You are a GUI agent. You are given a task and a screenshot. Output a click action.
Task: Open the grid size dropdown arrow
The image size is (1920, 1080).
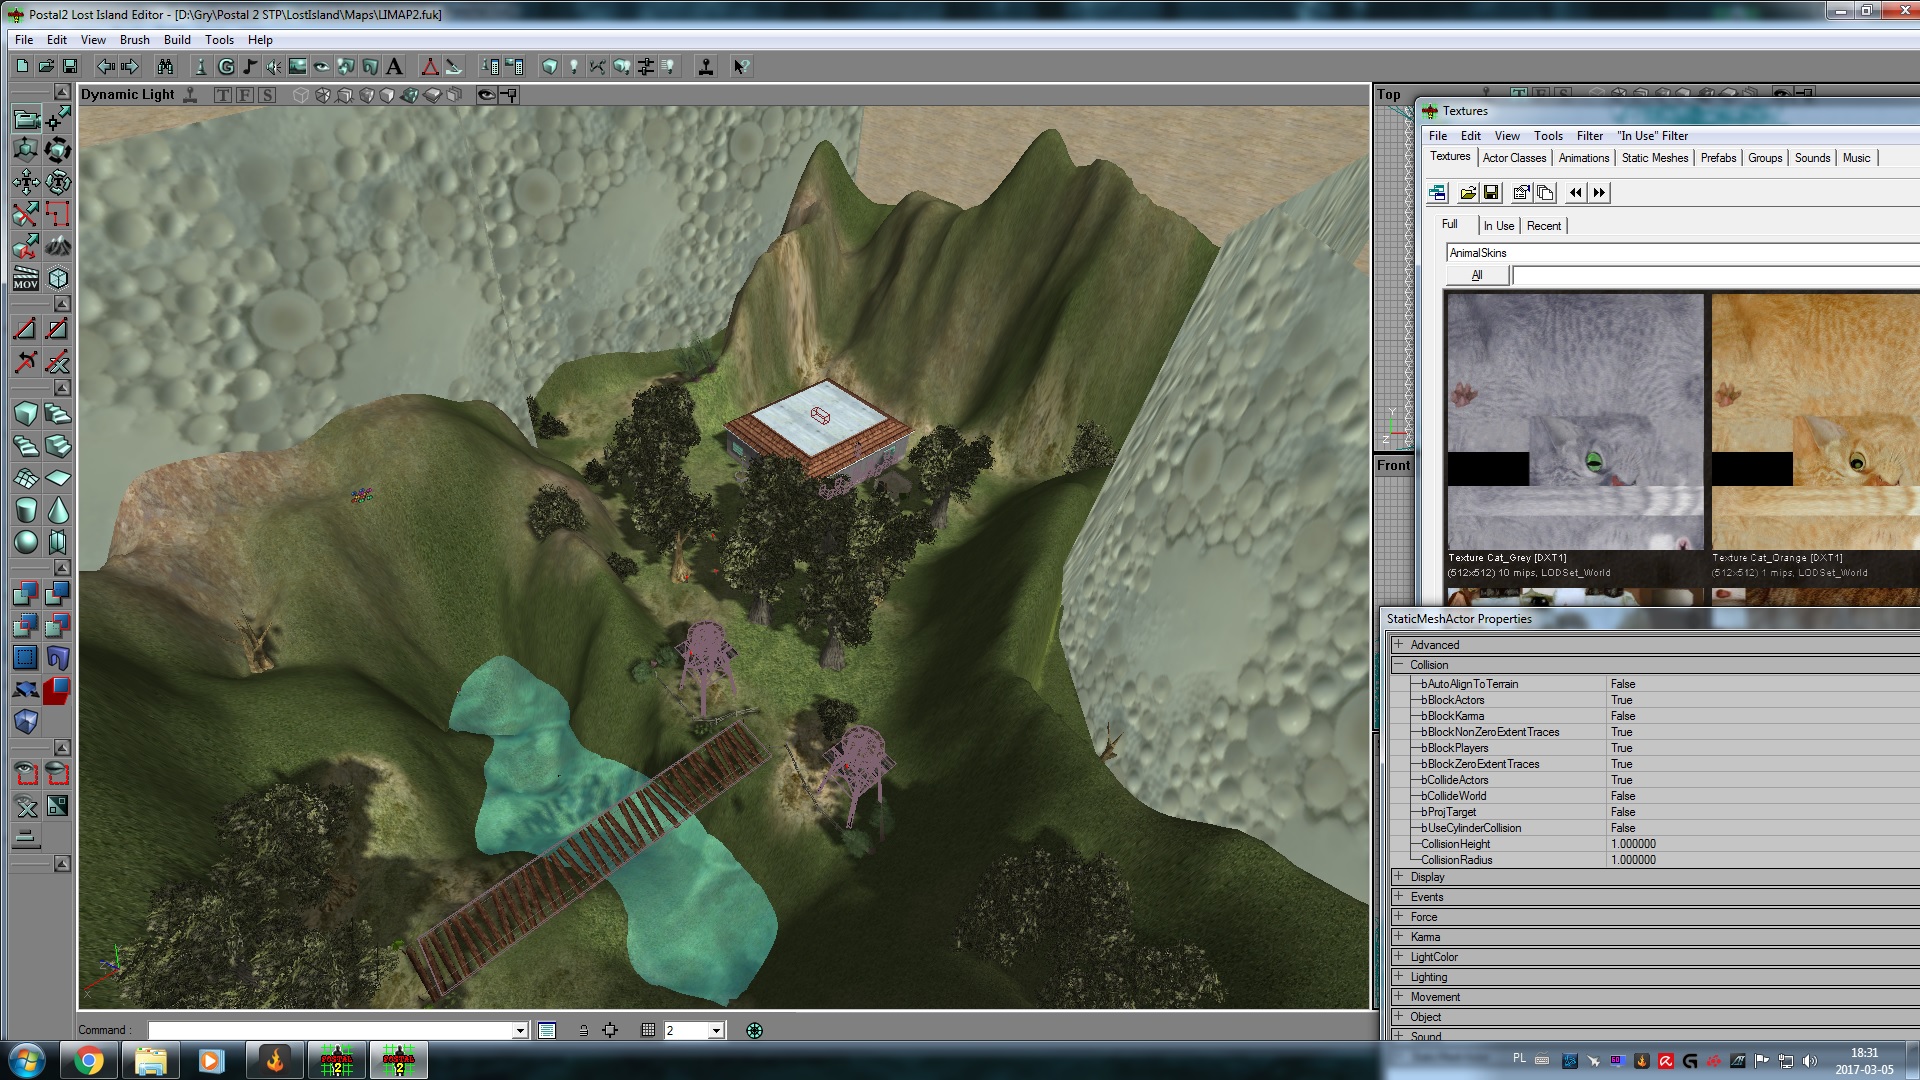click(x=716, y=1031)
